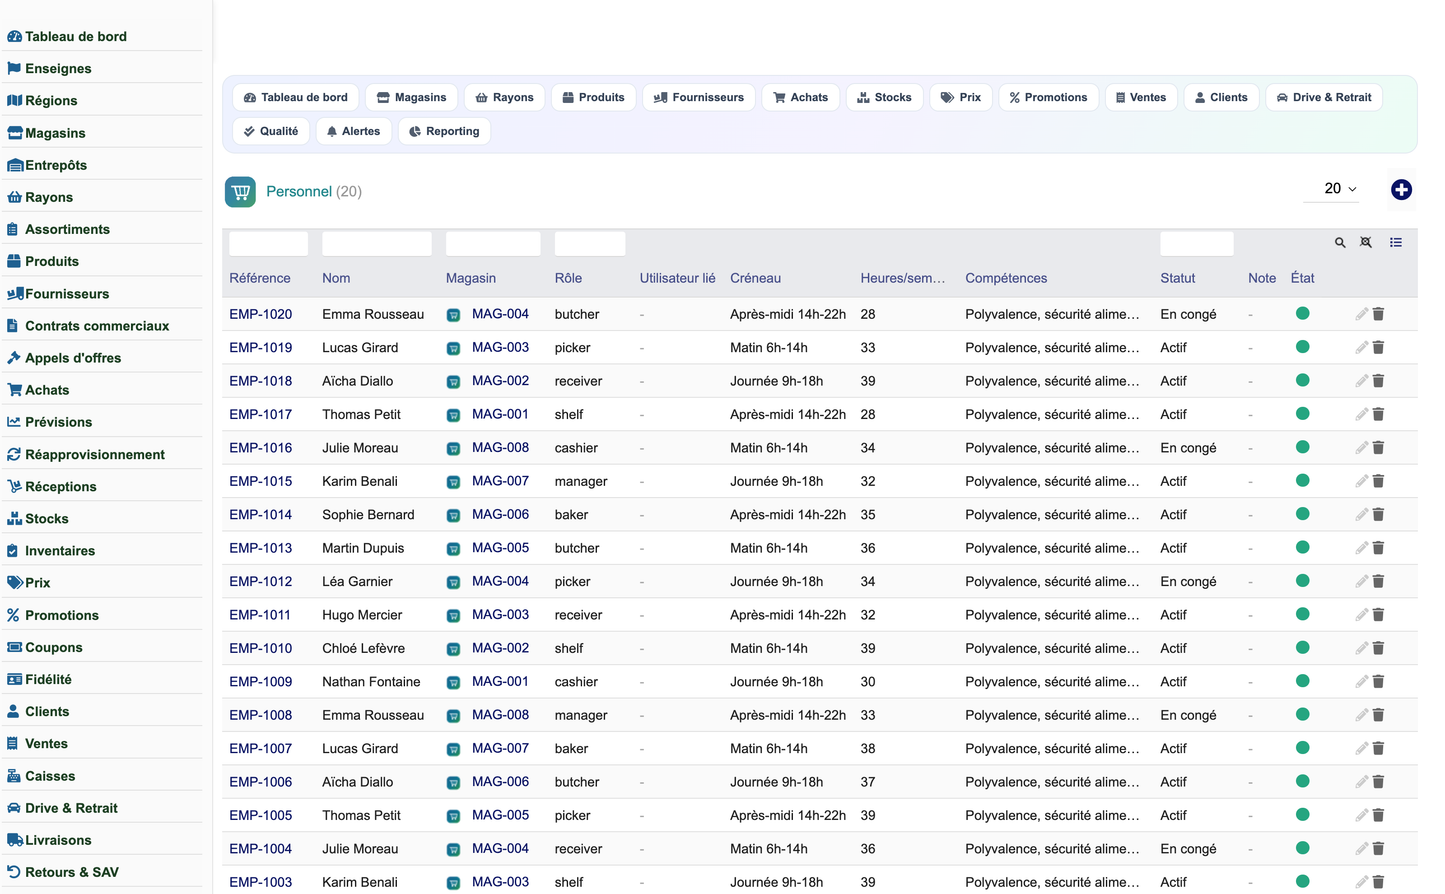Sort by the Créneau column header
1445x894 pixels.
click(755, 278)
